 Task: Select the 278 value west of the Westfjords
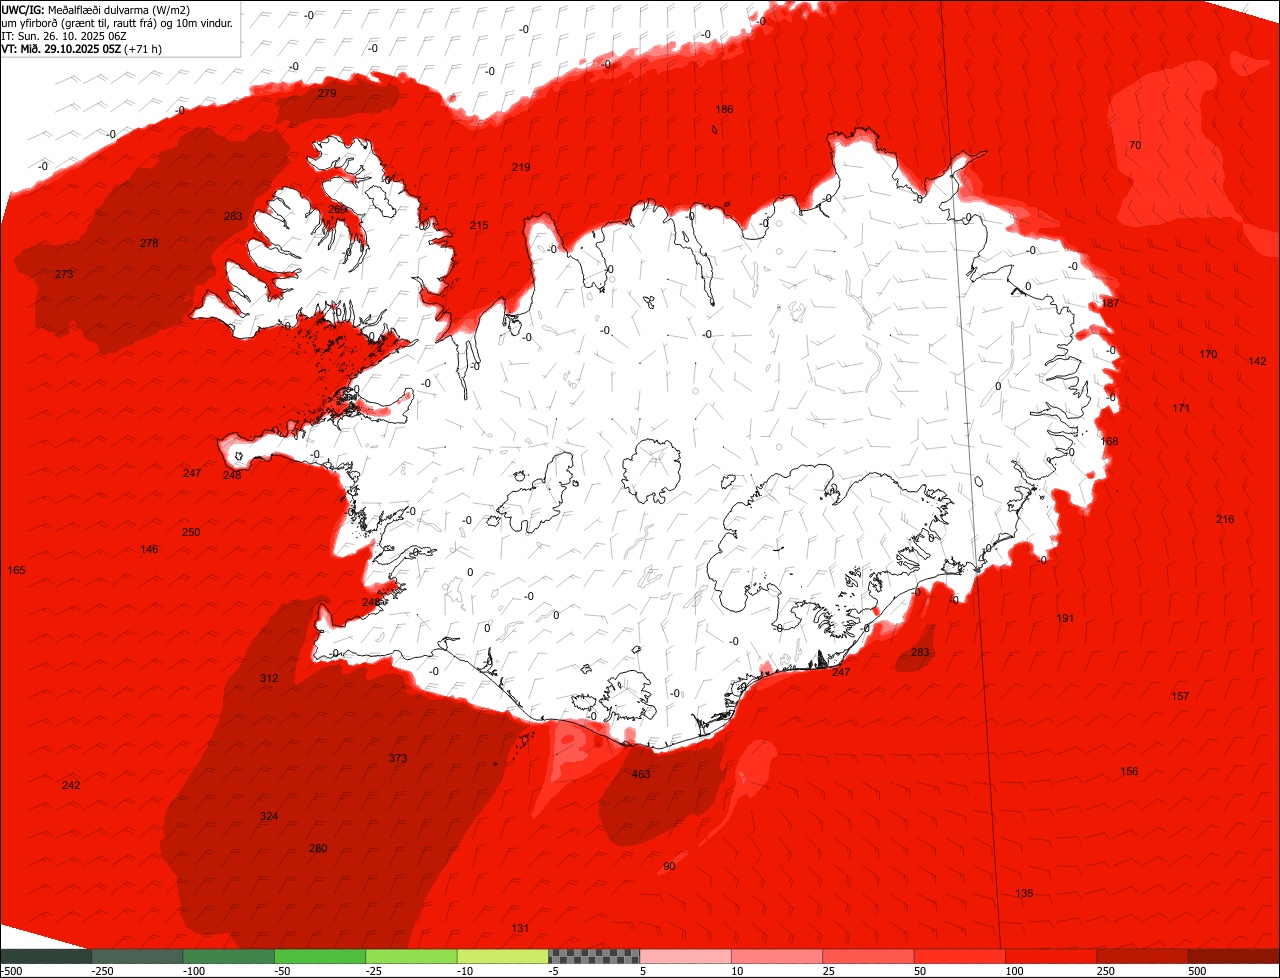149,243
